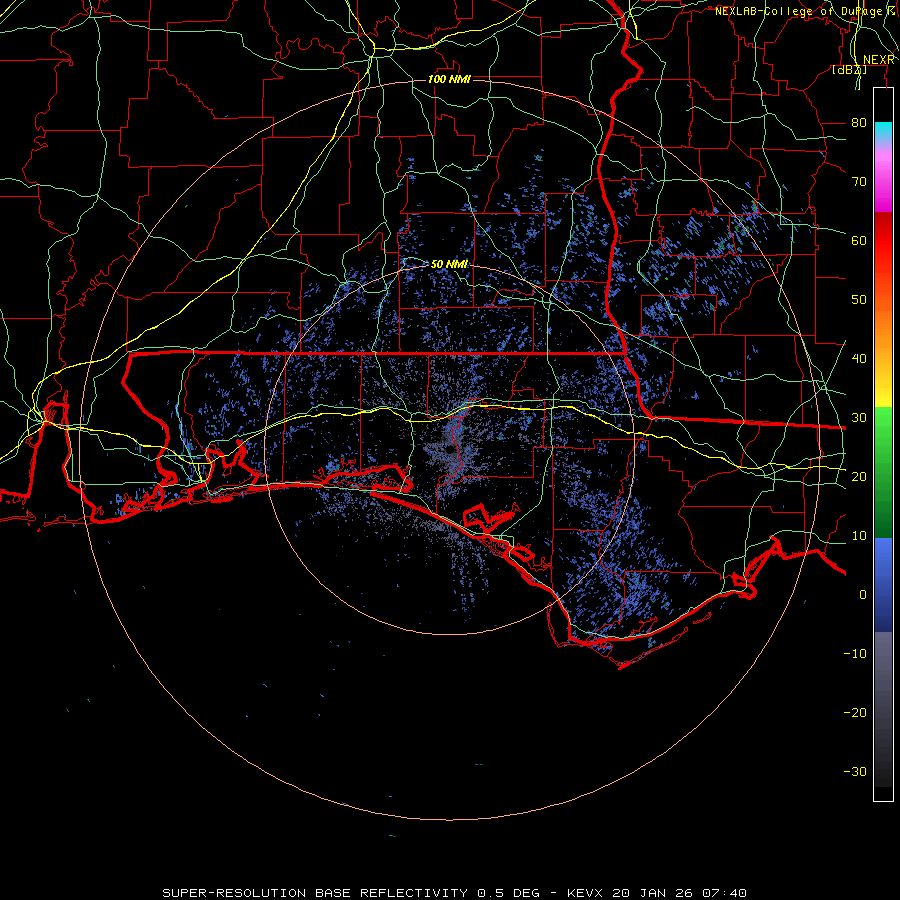Click the 70 value on the dBZ scale

[859, 182]
